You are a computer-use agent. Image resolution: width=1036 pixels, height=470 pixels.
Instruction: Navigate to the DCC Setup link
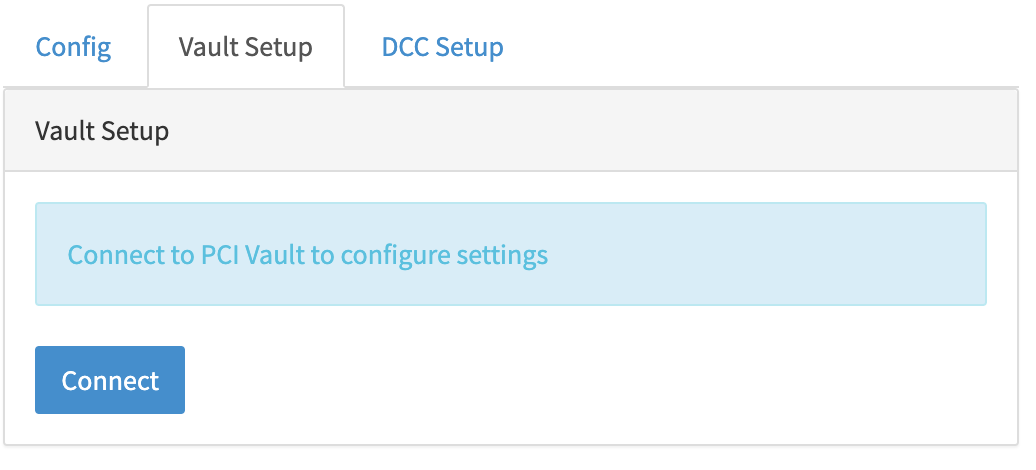coord(442,47)
